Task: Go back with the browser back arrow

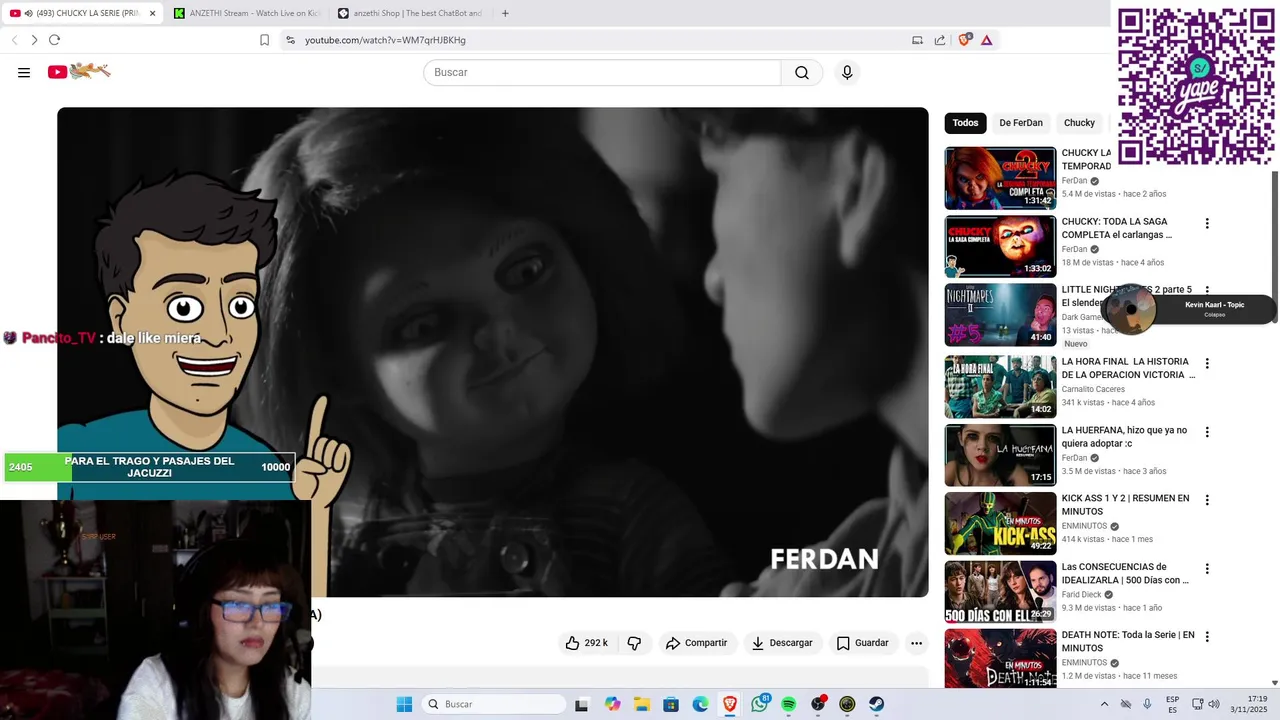Action: tap(14, 40)
